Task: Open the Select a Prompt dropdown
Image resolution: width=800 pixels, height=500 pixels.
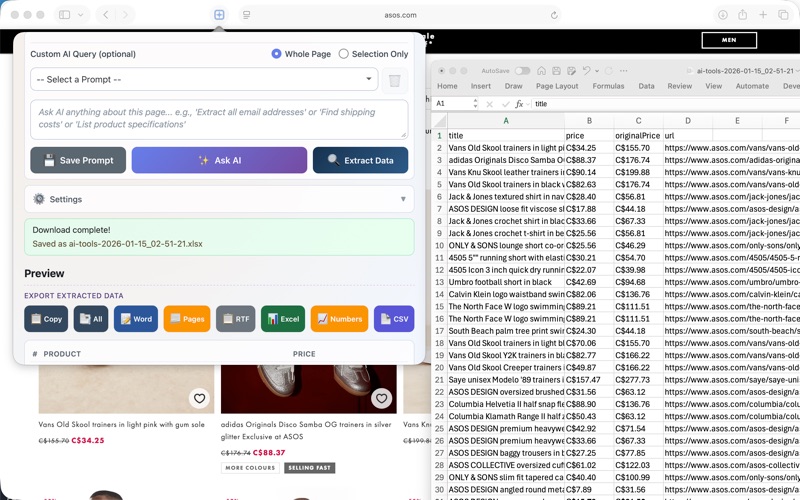Action: coord(204,80)
